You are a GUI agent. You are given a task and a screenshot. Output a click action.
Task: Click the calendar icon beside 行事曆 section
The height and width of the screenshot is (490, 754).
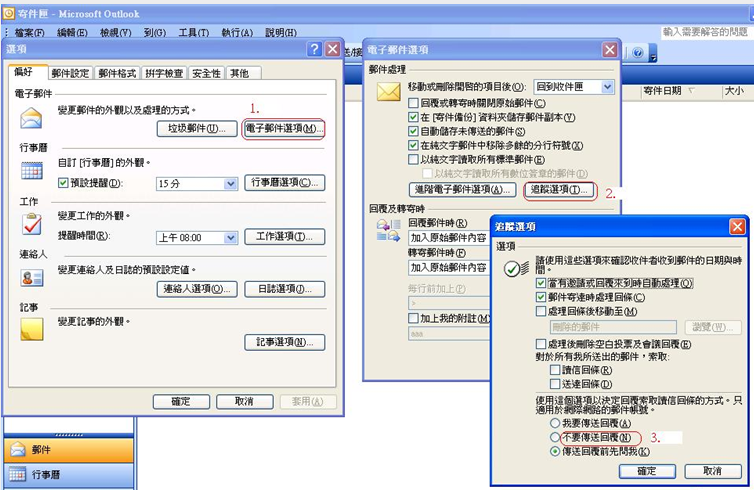pos(32,171)
